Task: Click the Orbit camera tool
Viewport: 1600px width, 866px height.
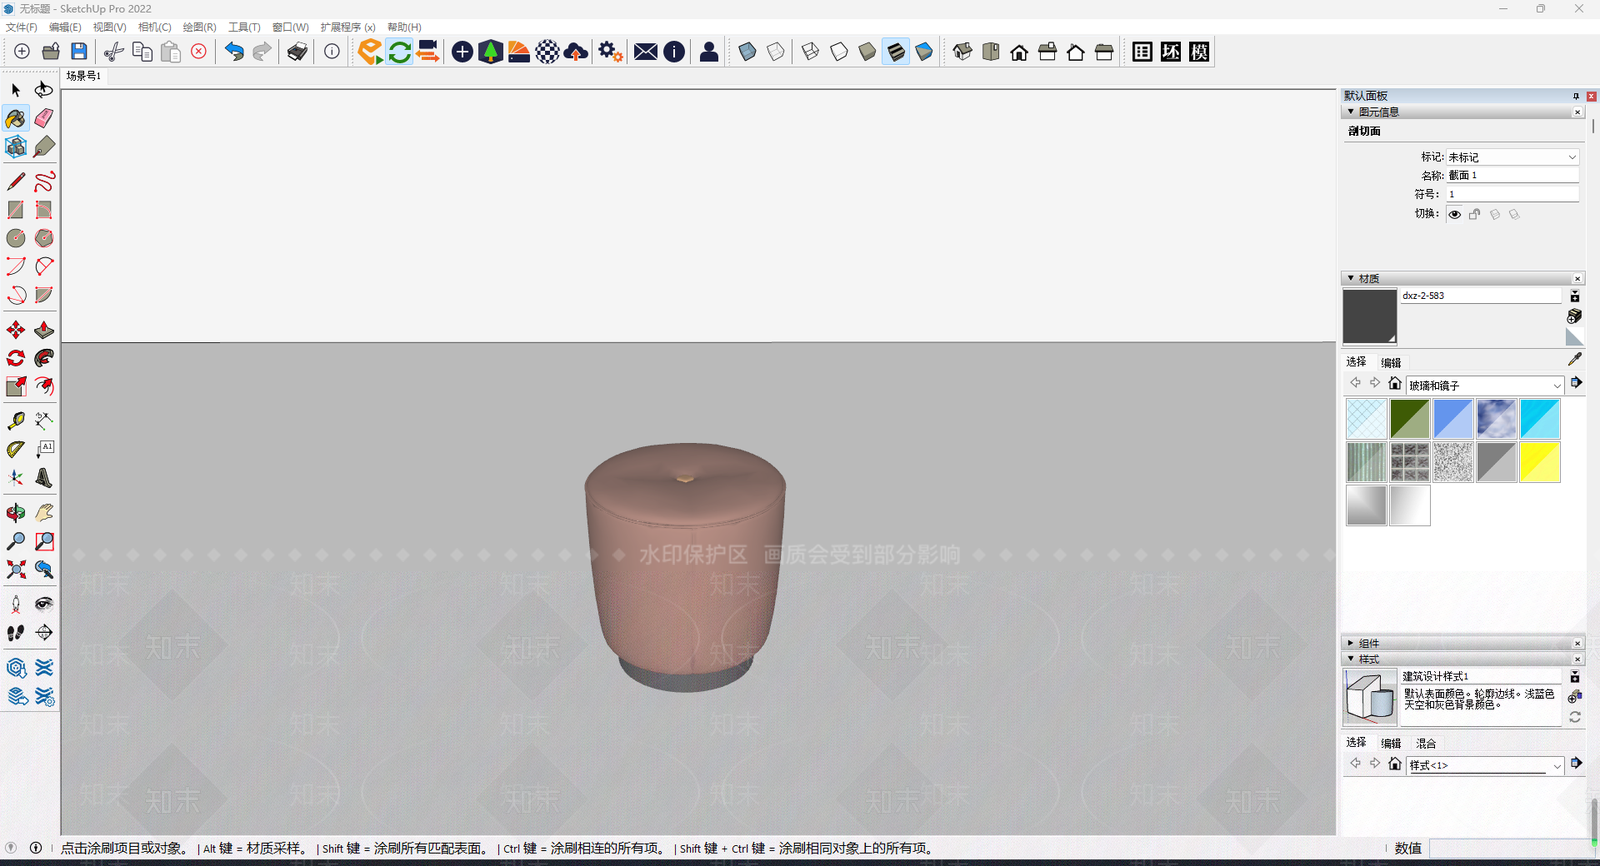Action: point(16,513)
